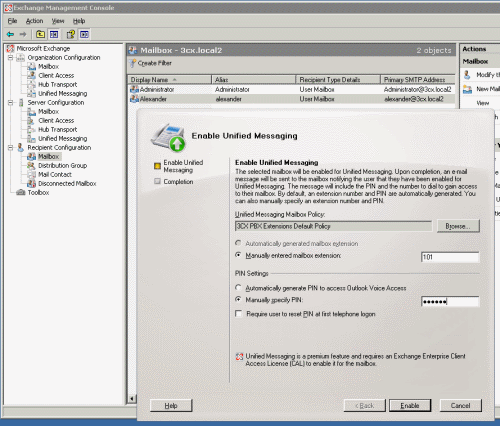Click View in the Actions pane

pos(483,103)
